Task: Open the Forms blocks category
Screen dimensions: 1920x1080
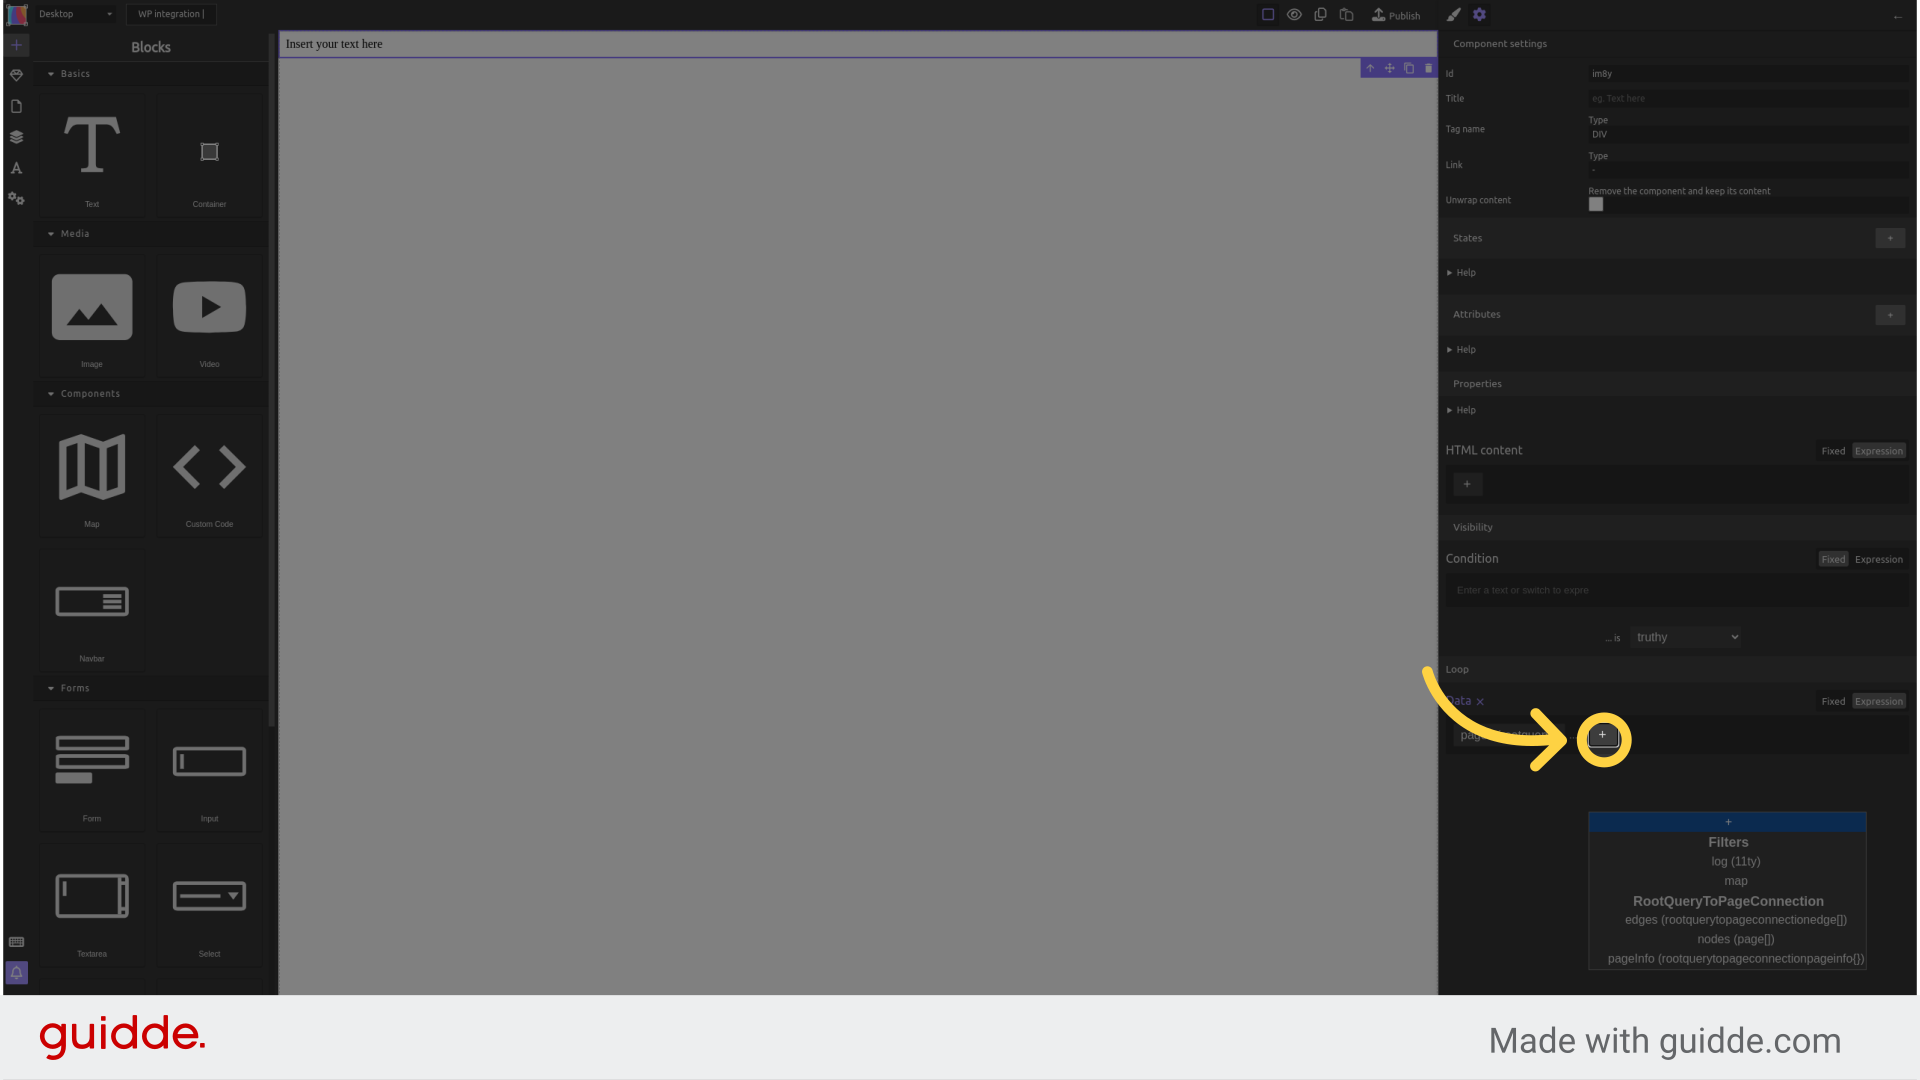Action: [x=75, y=687]
